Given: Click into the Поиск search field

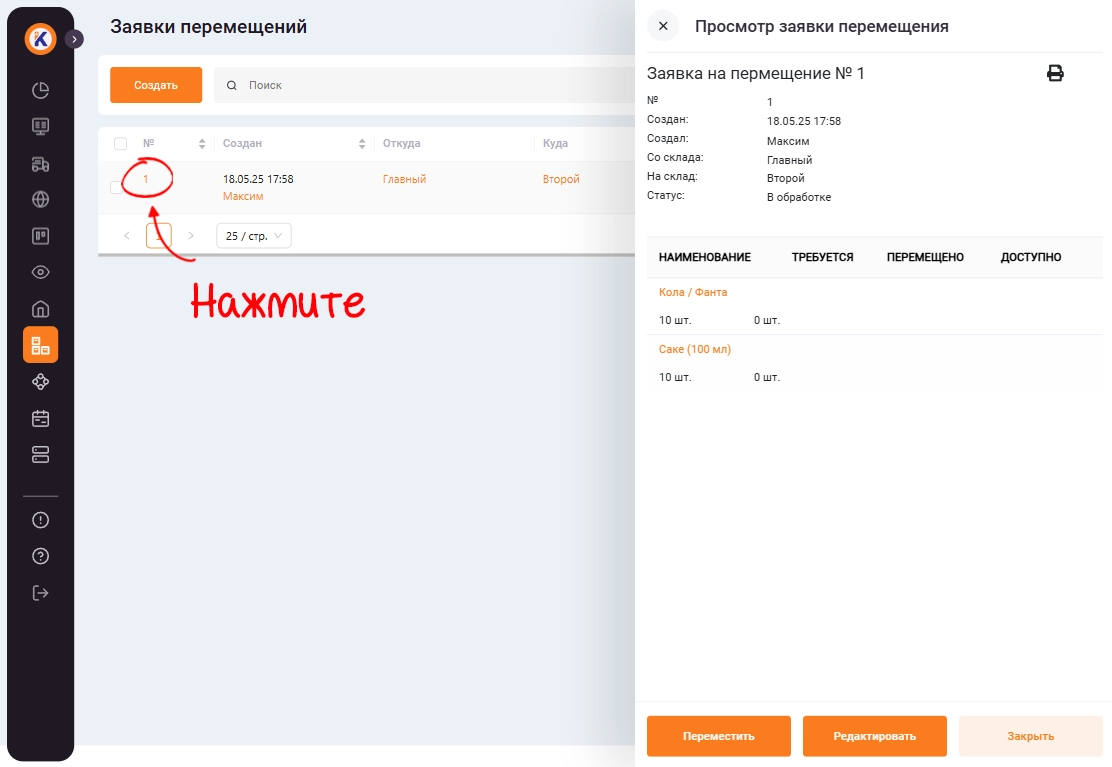Looking at the screenshot, I should [x=420, y=85].
